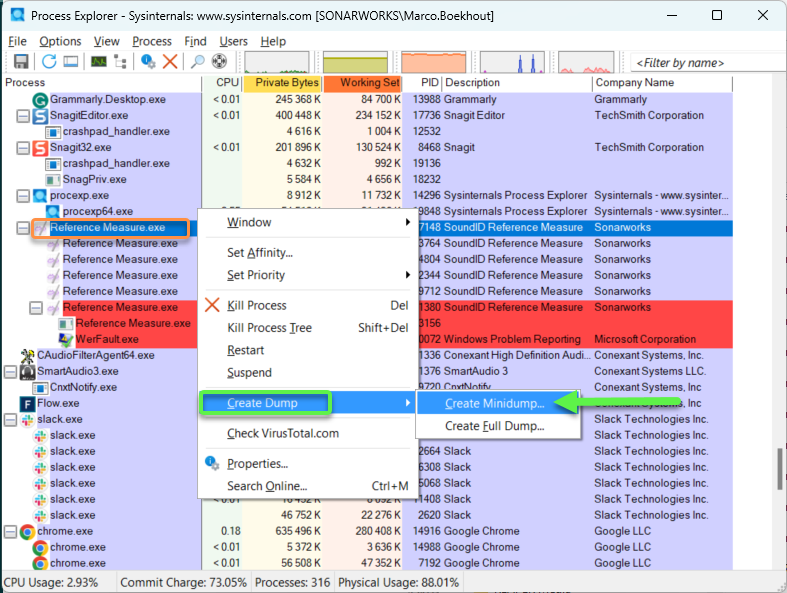This screenshot has width=787, height=593.
Task: Open the File menu
Action: (x=17, y=41)
